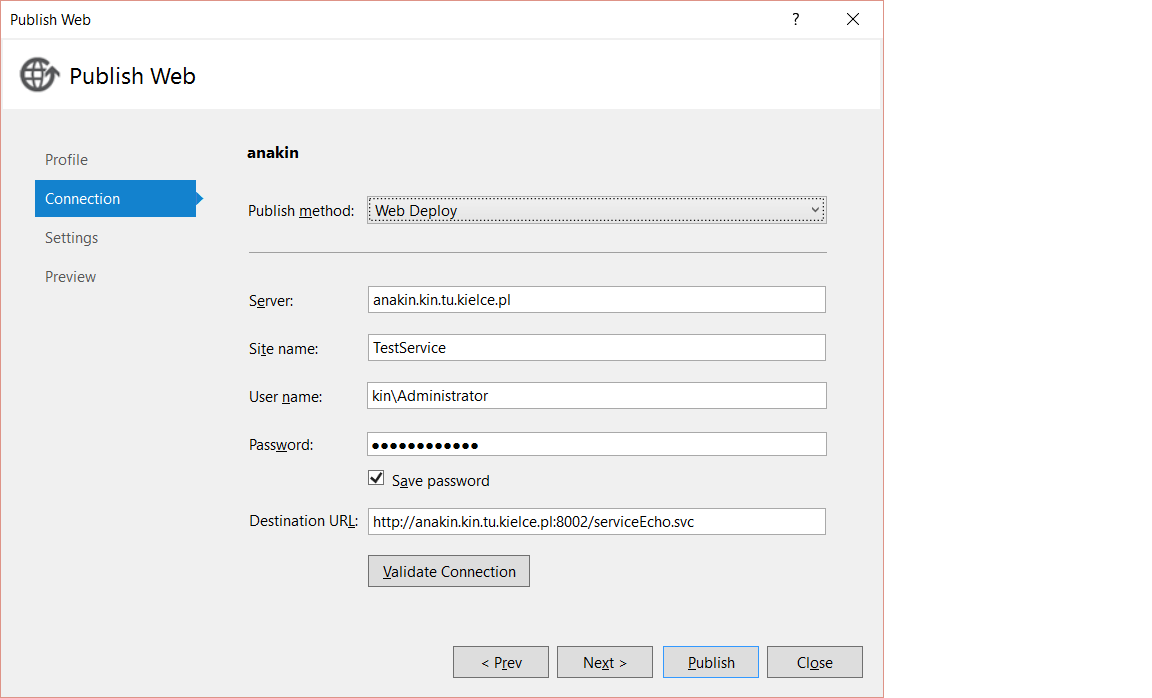This screenshot has height=698, width=1152.
Task: Click the Validate Connection button
Action: (x=449, y=571)
